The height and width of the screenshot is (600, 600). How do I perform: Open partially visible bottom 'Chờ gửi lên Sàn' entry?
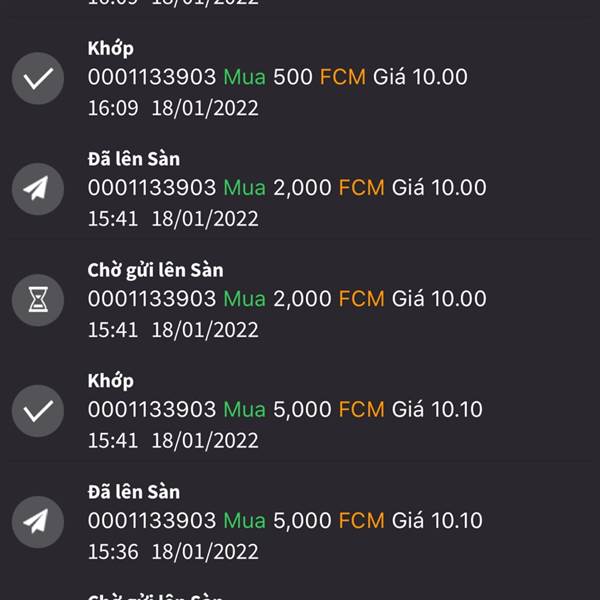(x=155, y=597)
